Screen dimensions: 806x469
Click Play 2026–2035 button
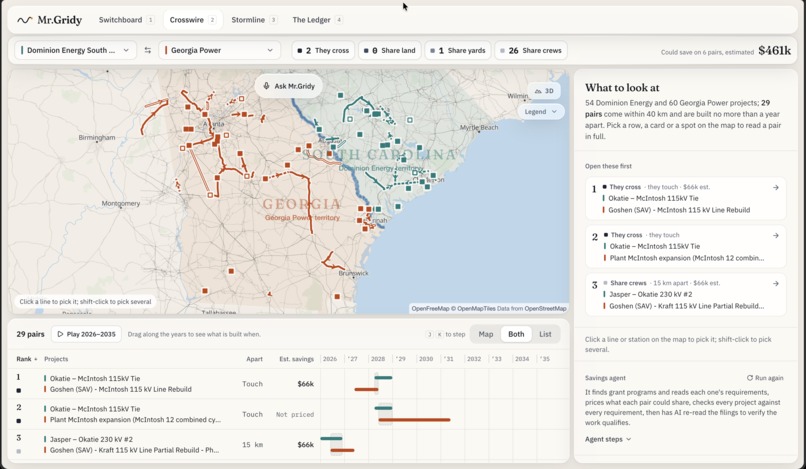[86, 334]
